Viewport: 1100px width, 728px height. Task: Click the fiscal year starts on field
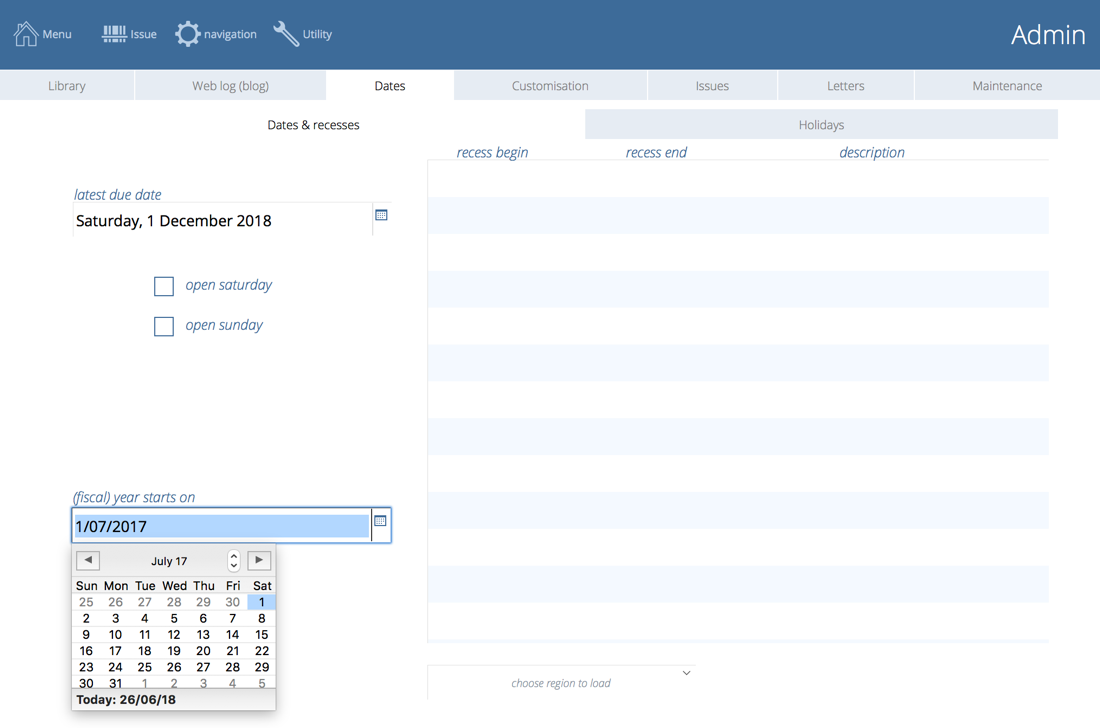click(220, 526)
